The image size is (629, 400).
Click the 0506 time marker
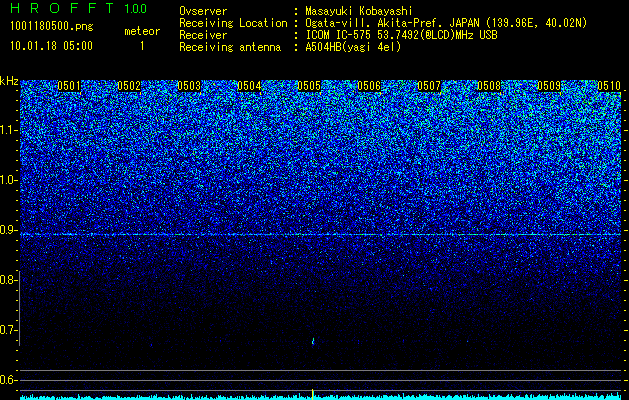point(369,86)
